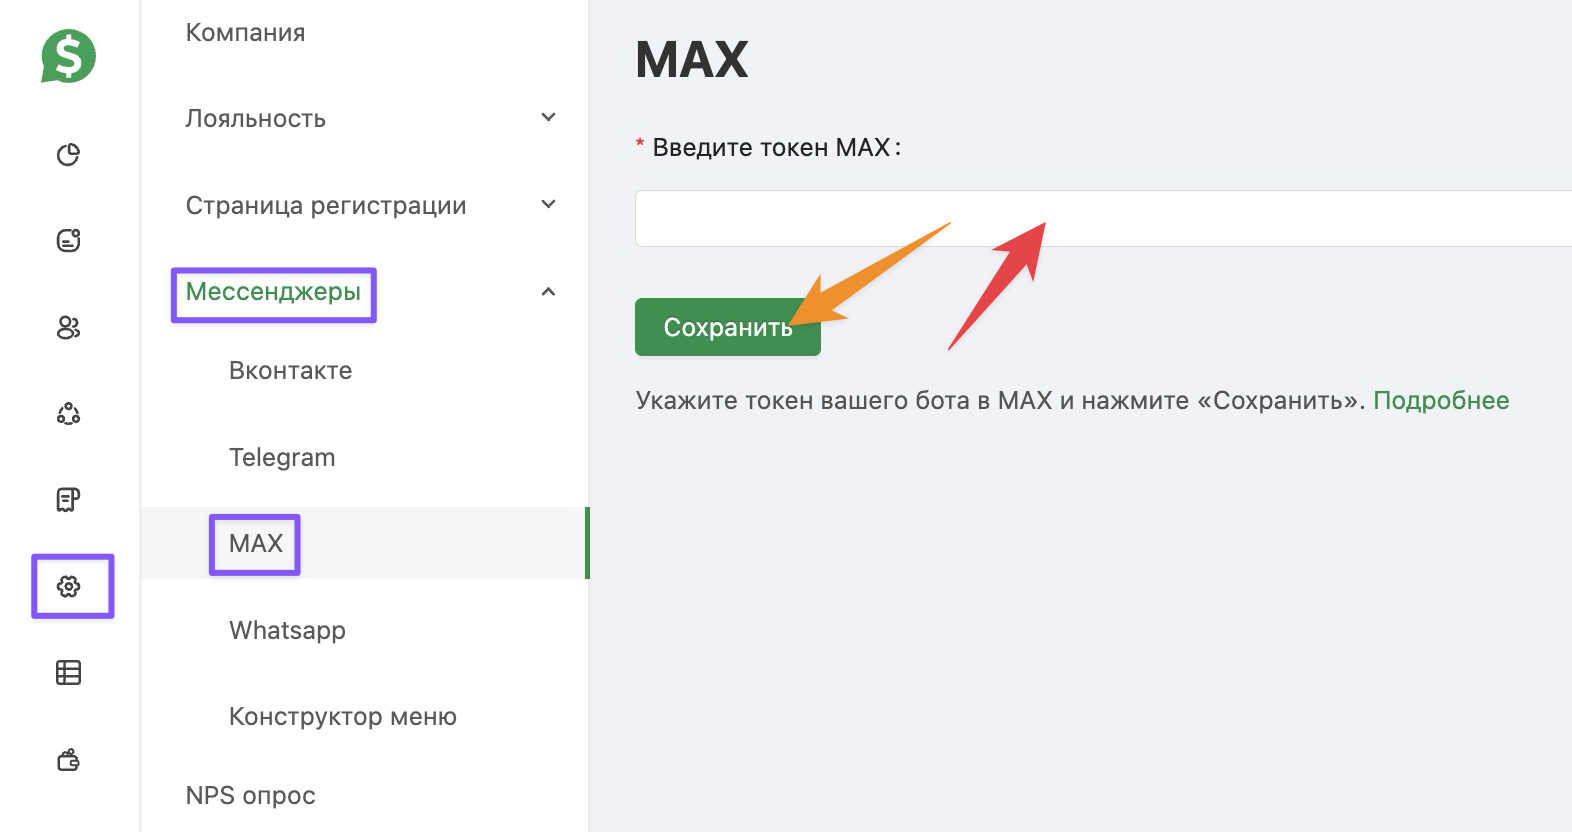1572x832 pixels.
Task: Select the Telegram menu item
Action: click(282, 458)
